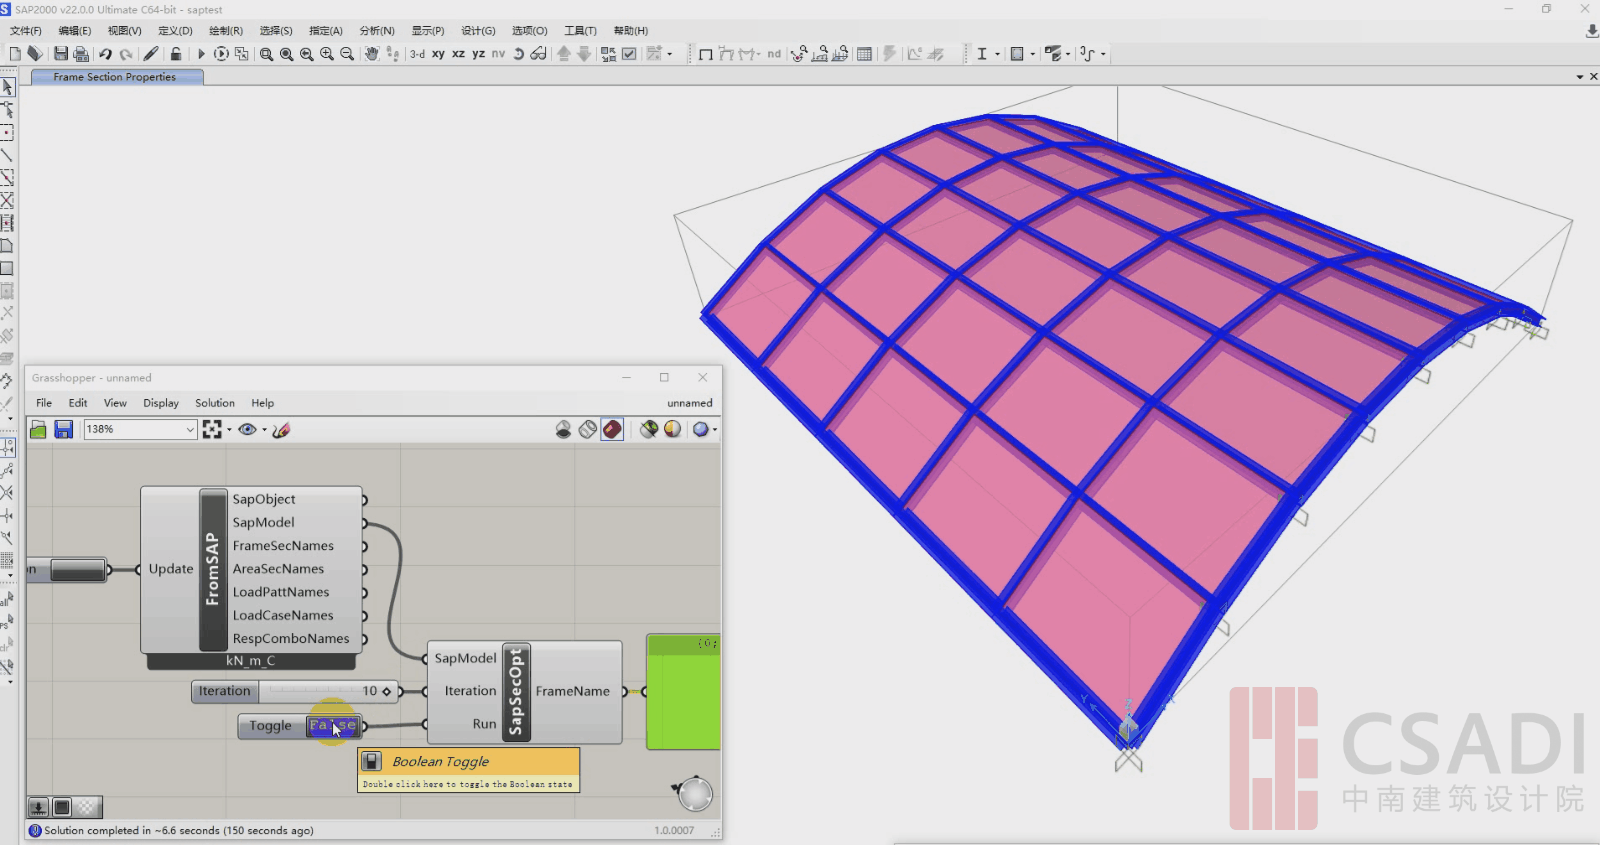This screenshot has width=1600, height=845.
Task: Select the pan hand tool
Action: click(x=372, y=54)
